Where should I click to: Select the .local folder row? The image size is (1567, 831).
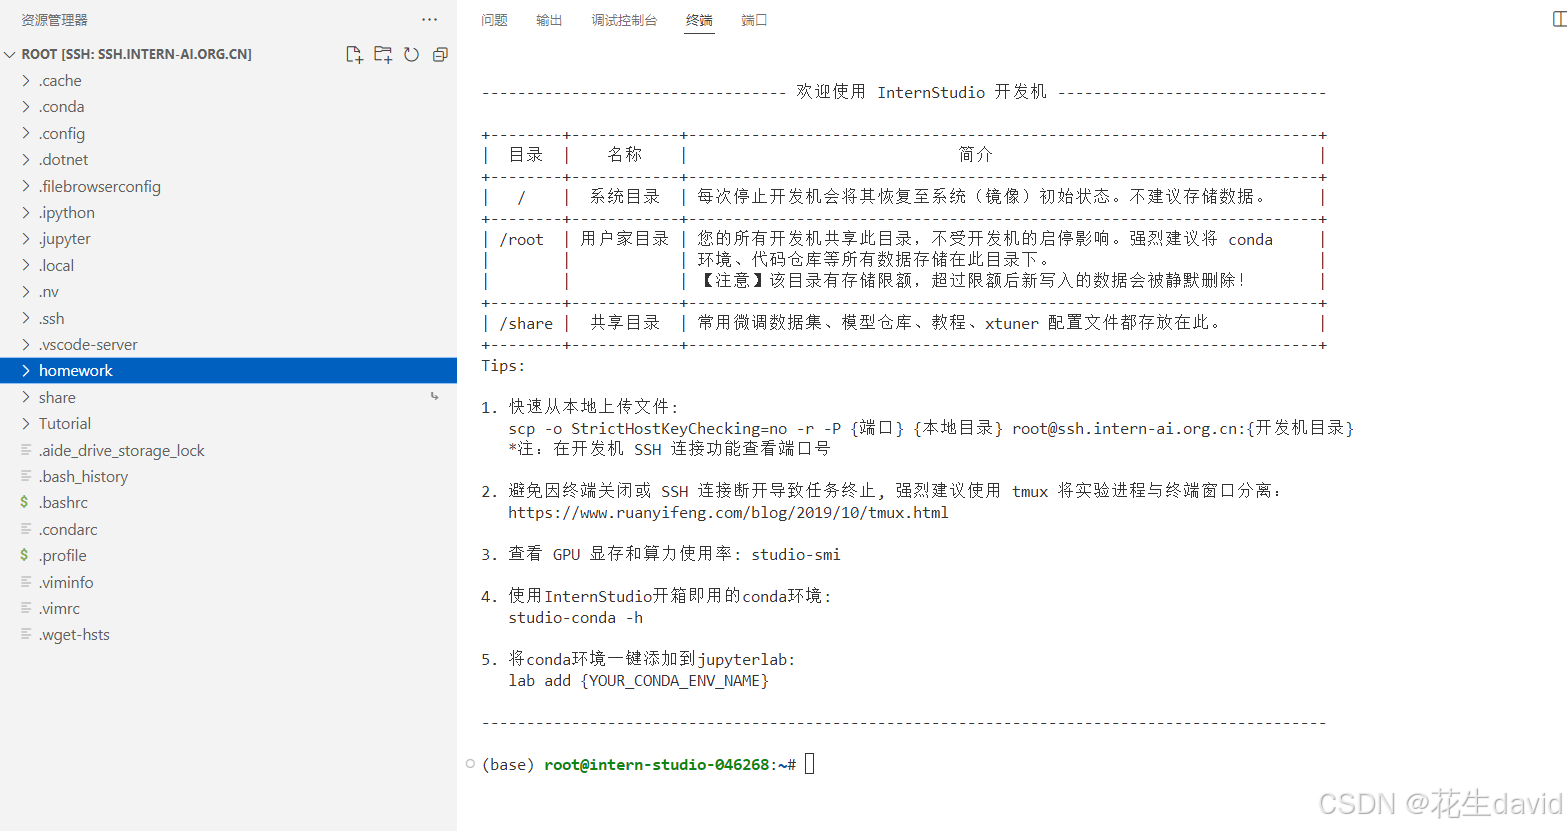[x=228, y=265]
